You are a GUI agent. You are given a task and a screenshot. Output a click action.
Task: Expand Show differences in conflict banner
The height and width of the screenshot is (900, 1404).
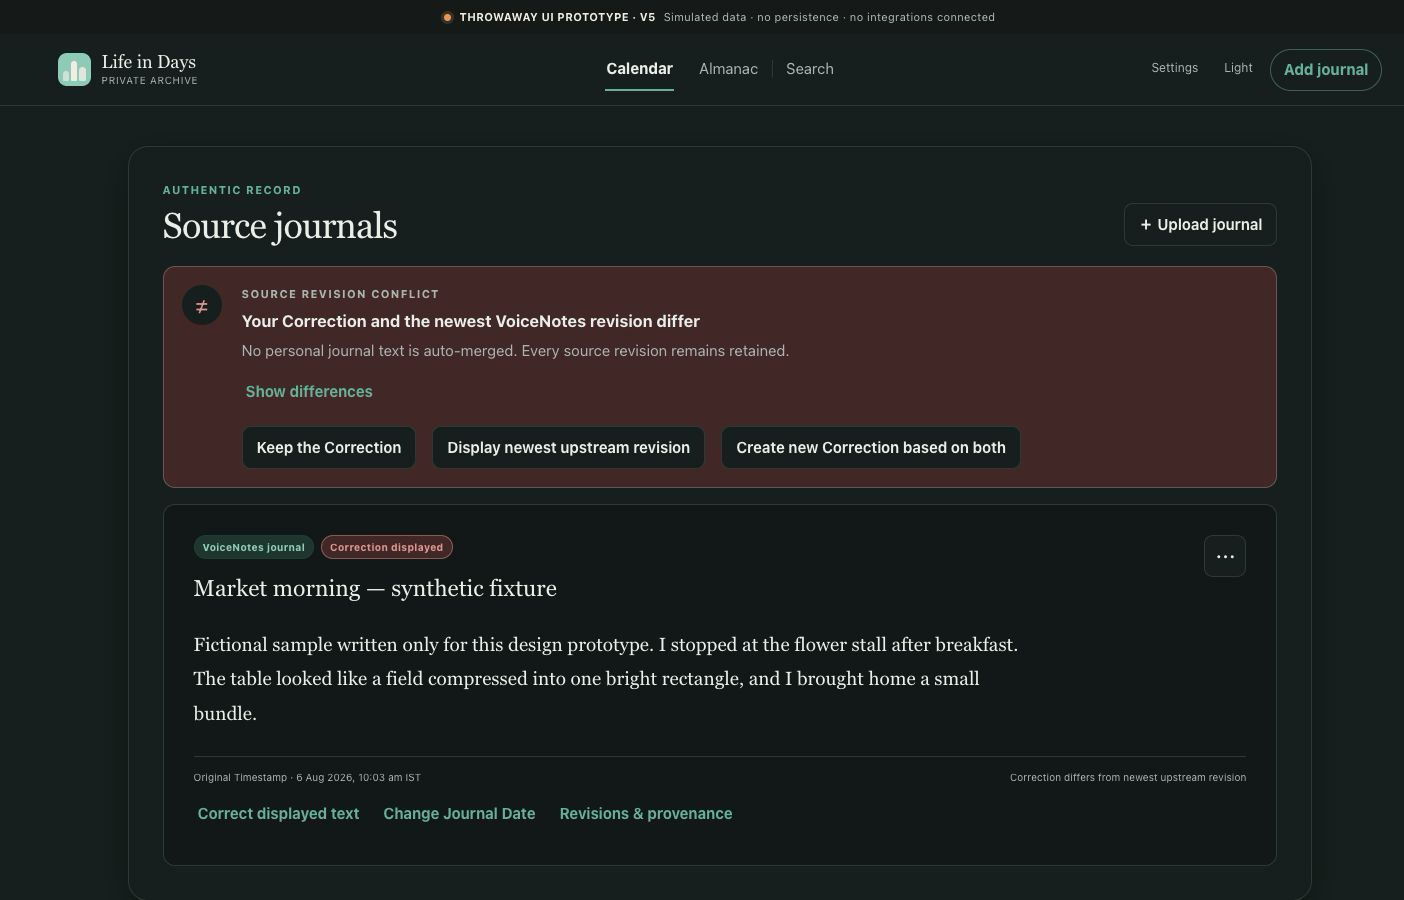(x=309, y=392)
